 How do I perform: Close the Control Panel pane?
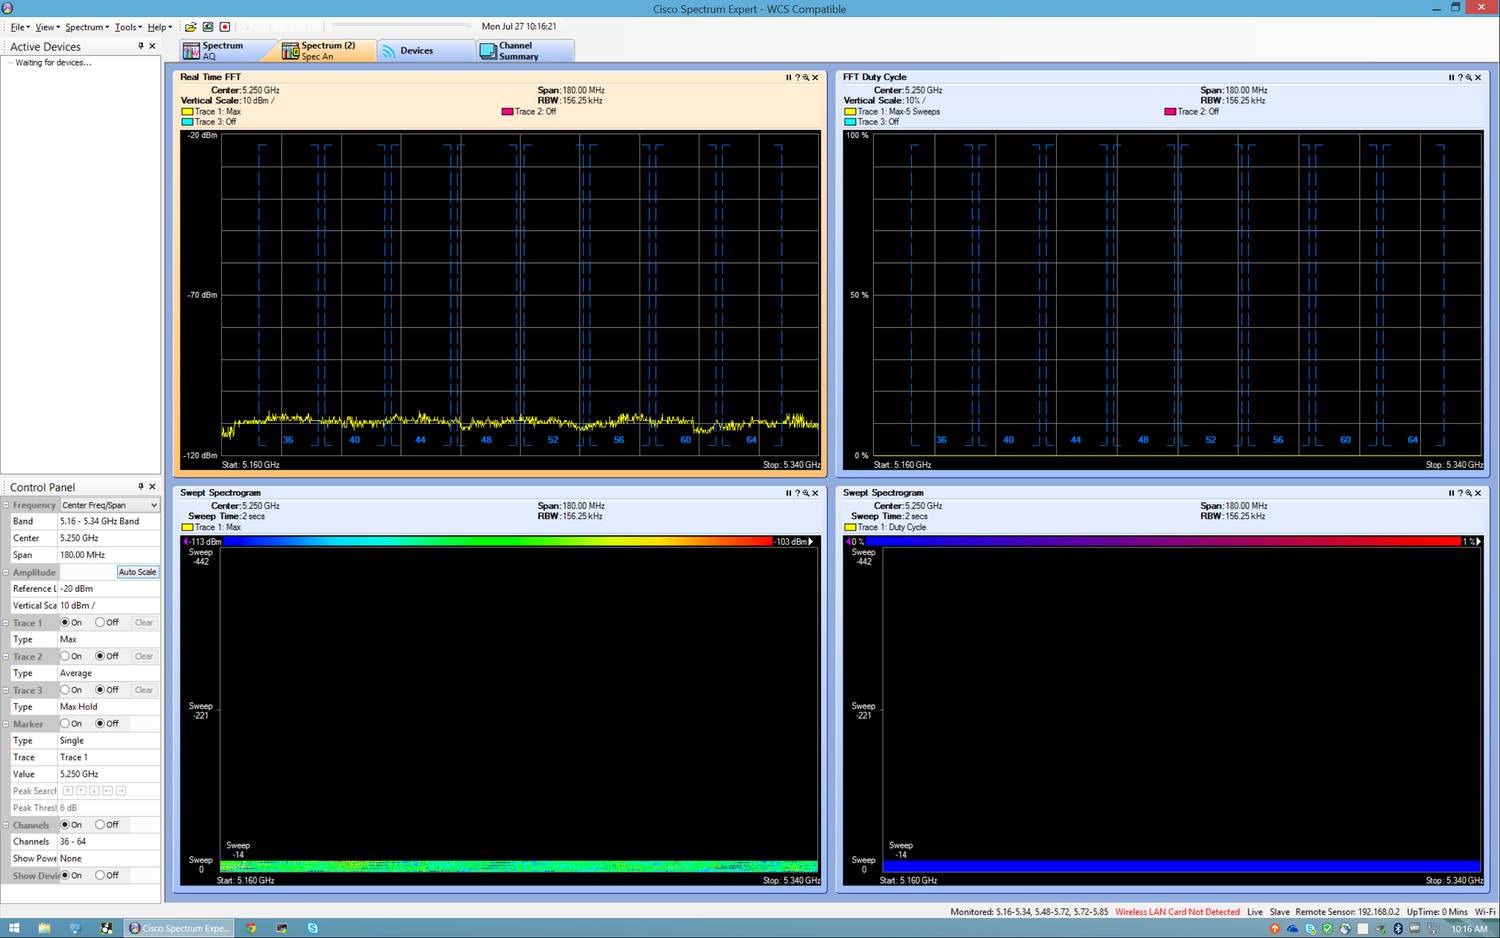pos(152,487)
